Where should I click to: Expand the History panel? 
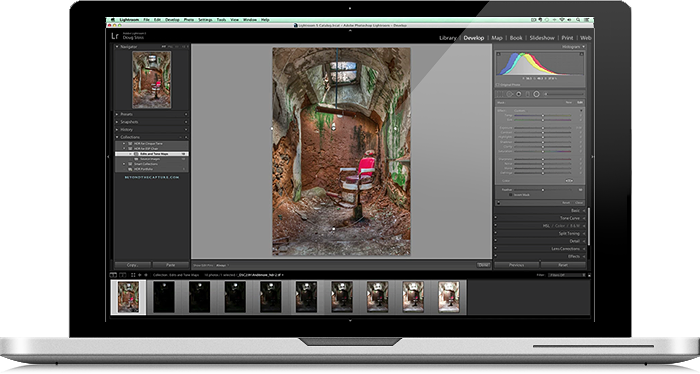[117, 129]
